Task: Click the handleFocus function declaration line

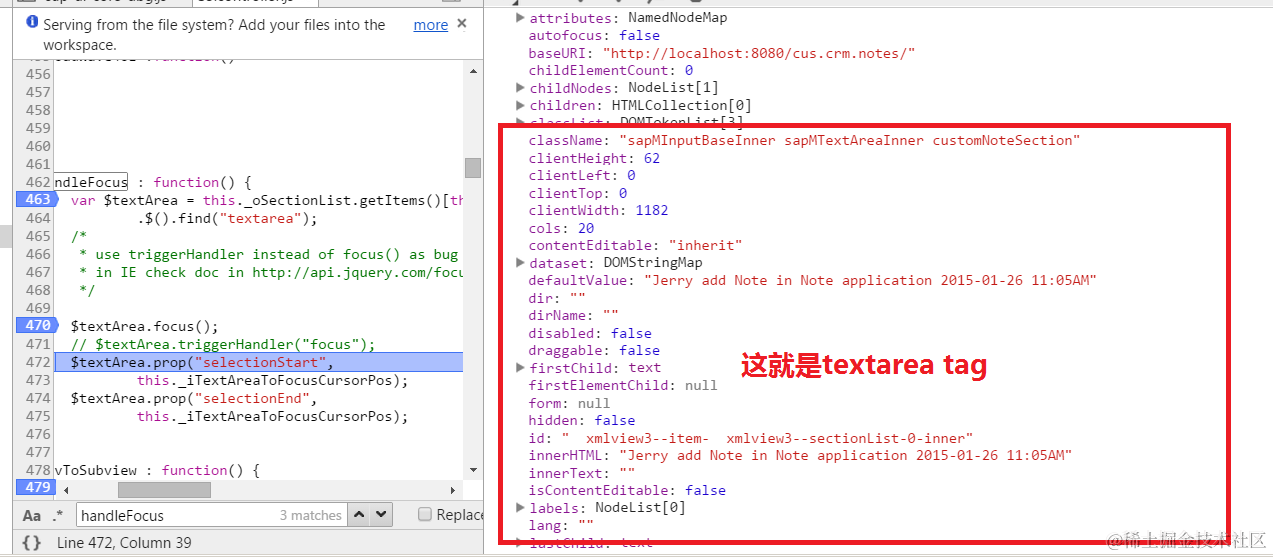Action: click(152, 182)
